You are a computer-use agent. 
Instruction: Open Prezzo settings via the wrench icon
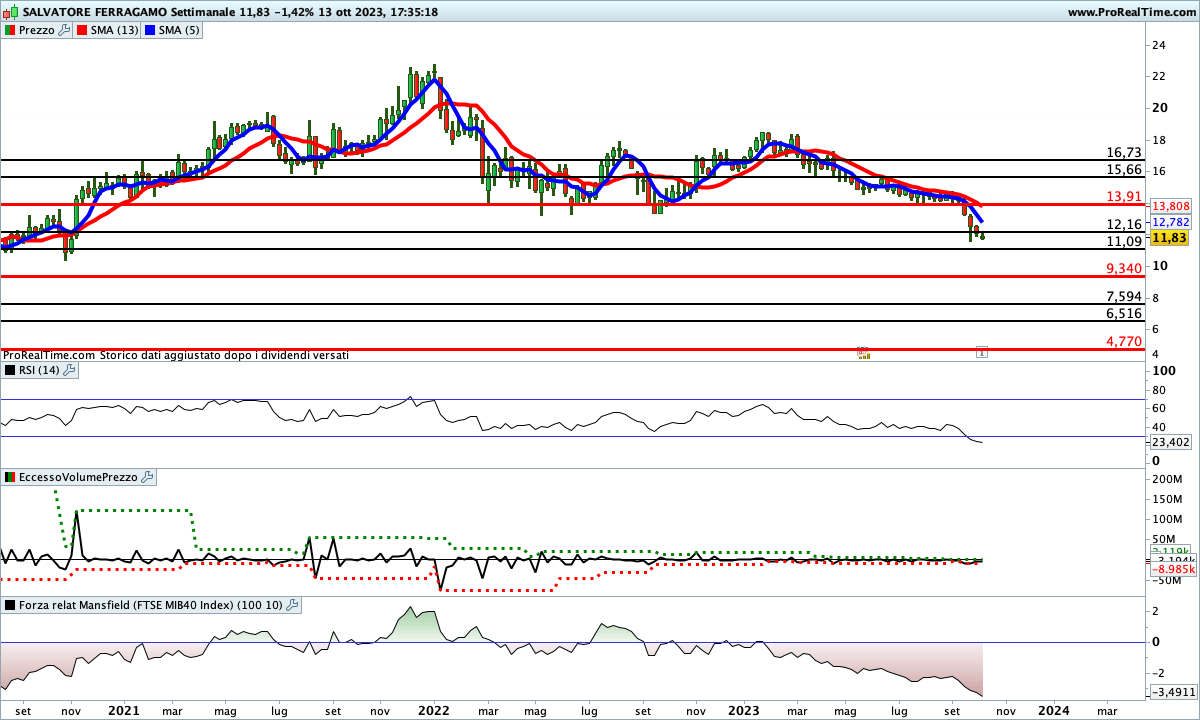click(x=65, y=30)
